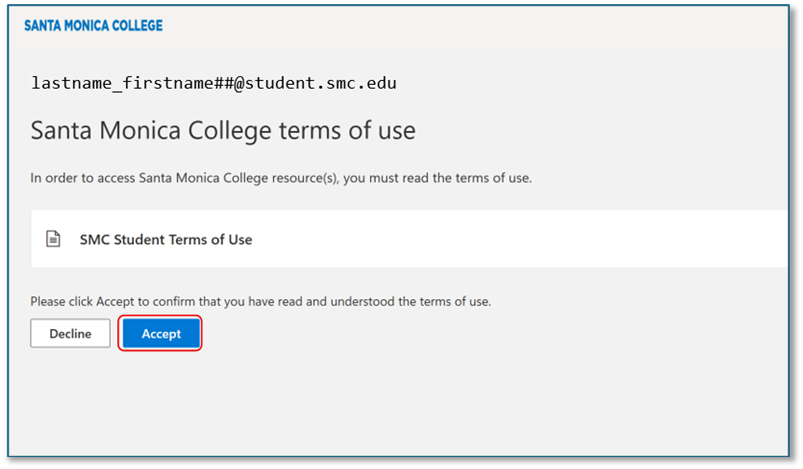Viewport: 803px width, 469px height.
Task: Open the SMC Student Terms of Use label
Action: point(166,240)
